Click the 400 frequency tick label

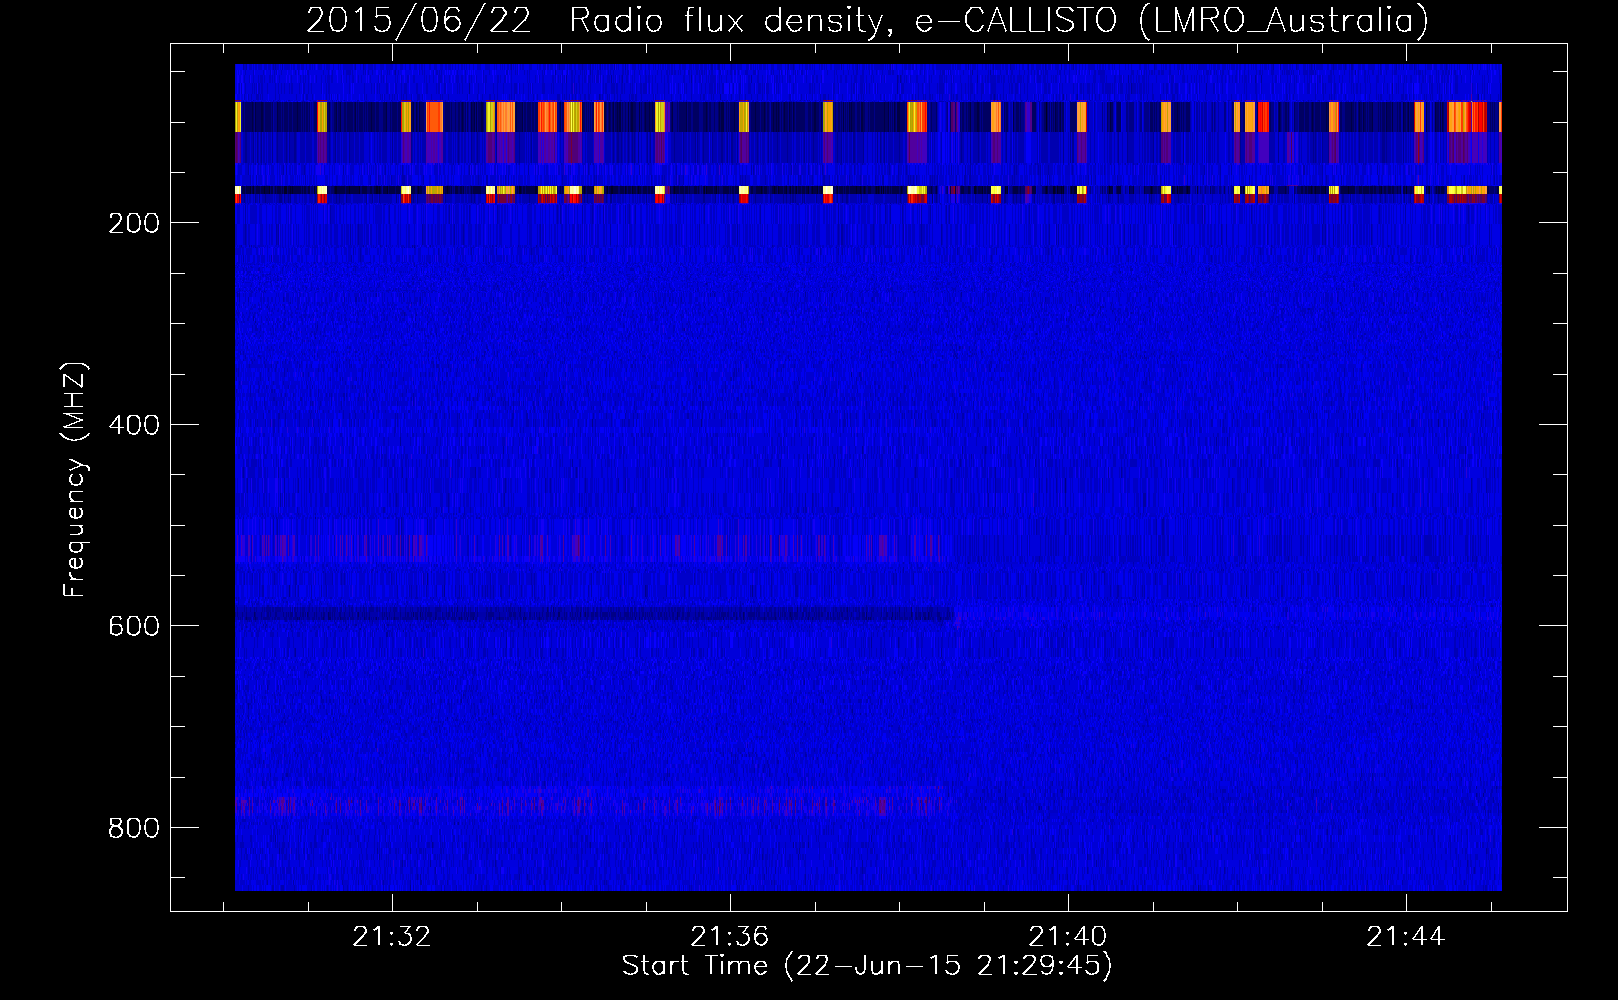click(x=134, y=425)
